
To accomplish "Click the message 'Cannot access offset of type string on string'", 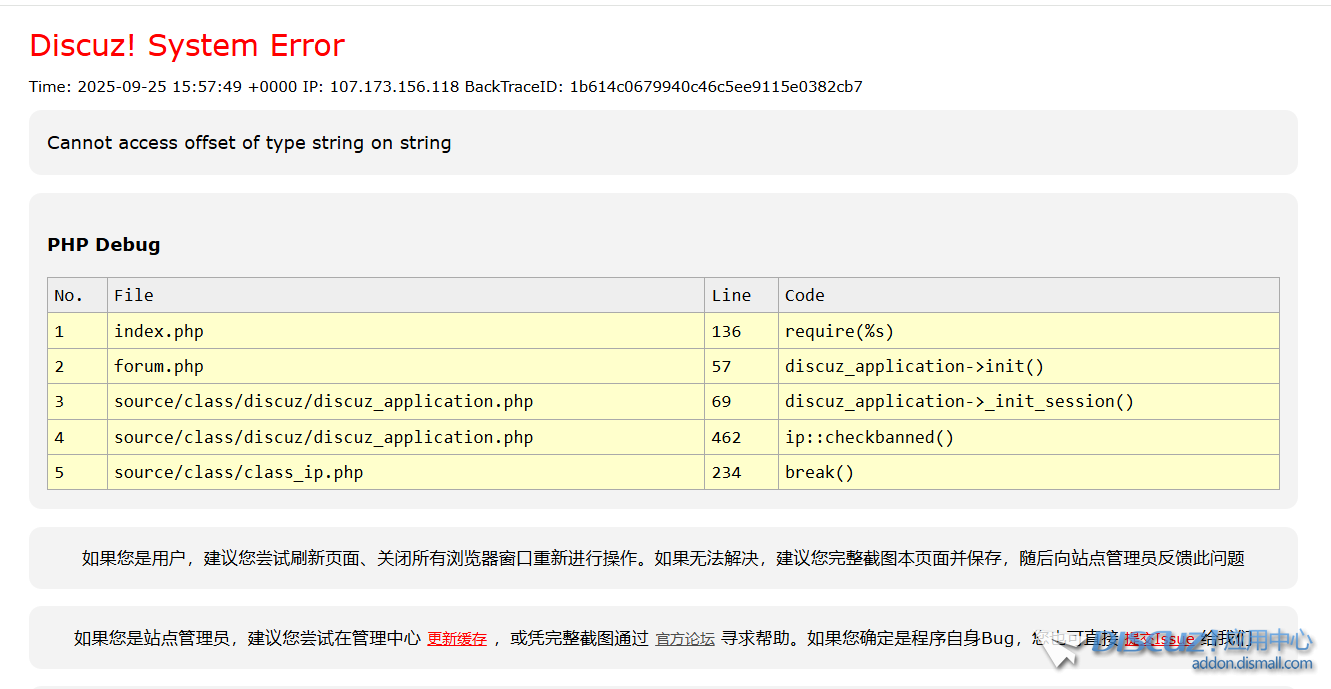I will point(249,143).
